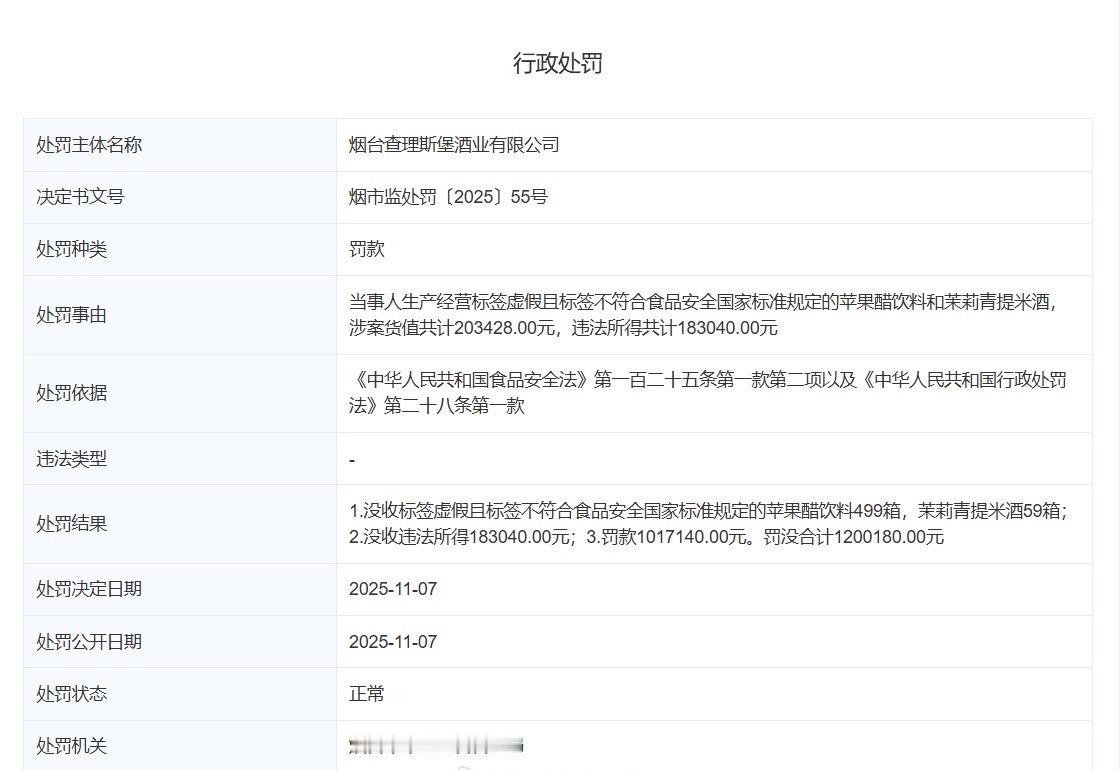Click the 罚款 penalty type value

pos(366,249)
